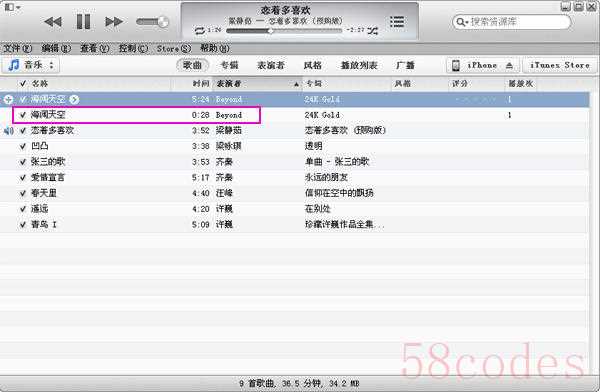This screenshot has width=600, height=392.
Task: Open the 编辑 menu
Action: 56,49
